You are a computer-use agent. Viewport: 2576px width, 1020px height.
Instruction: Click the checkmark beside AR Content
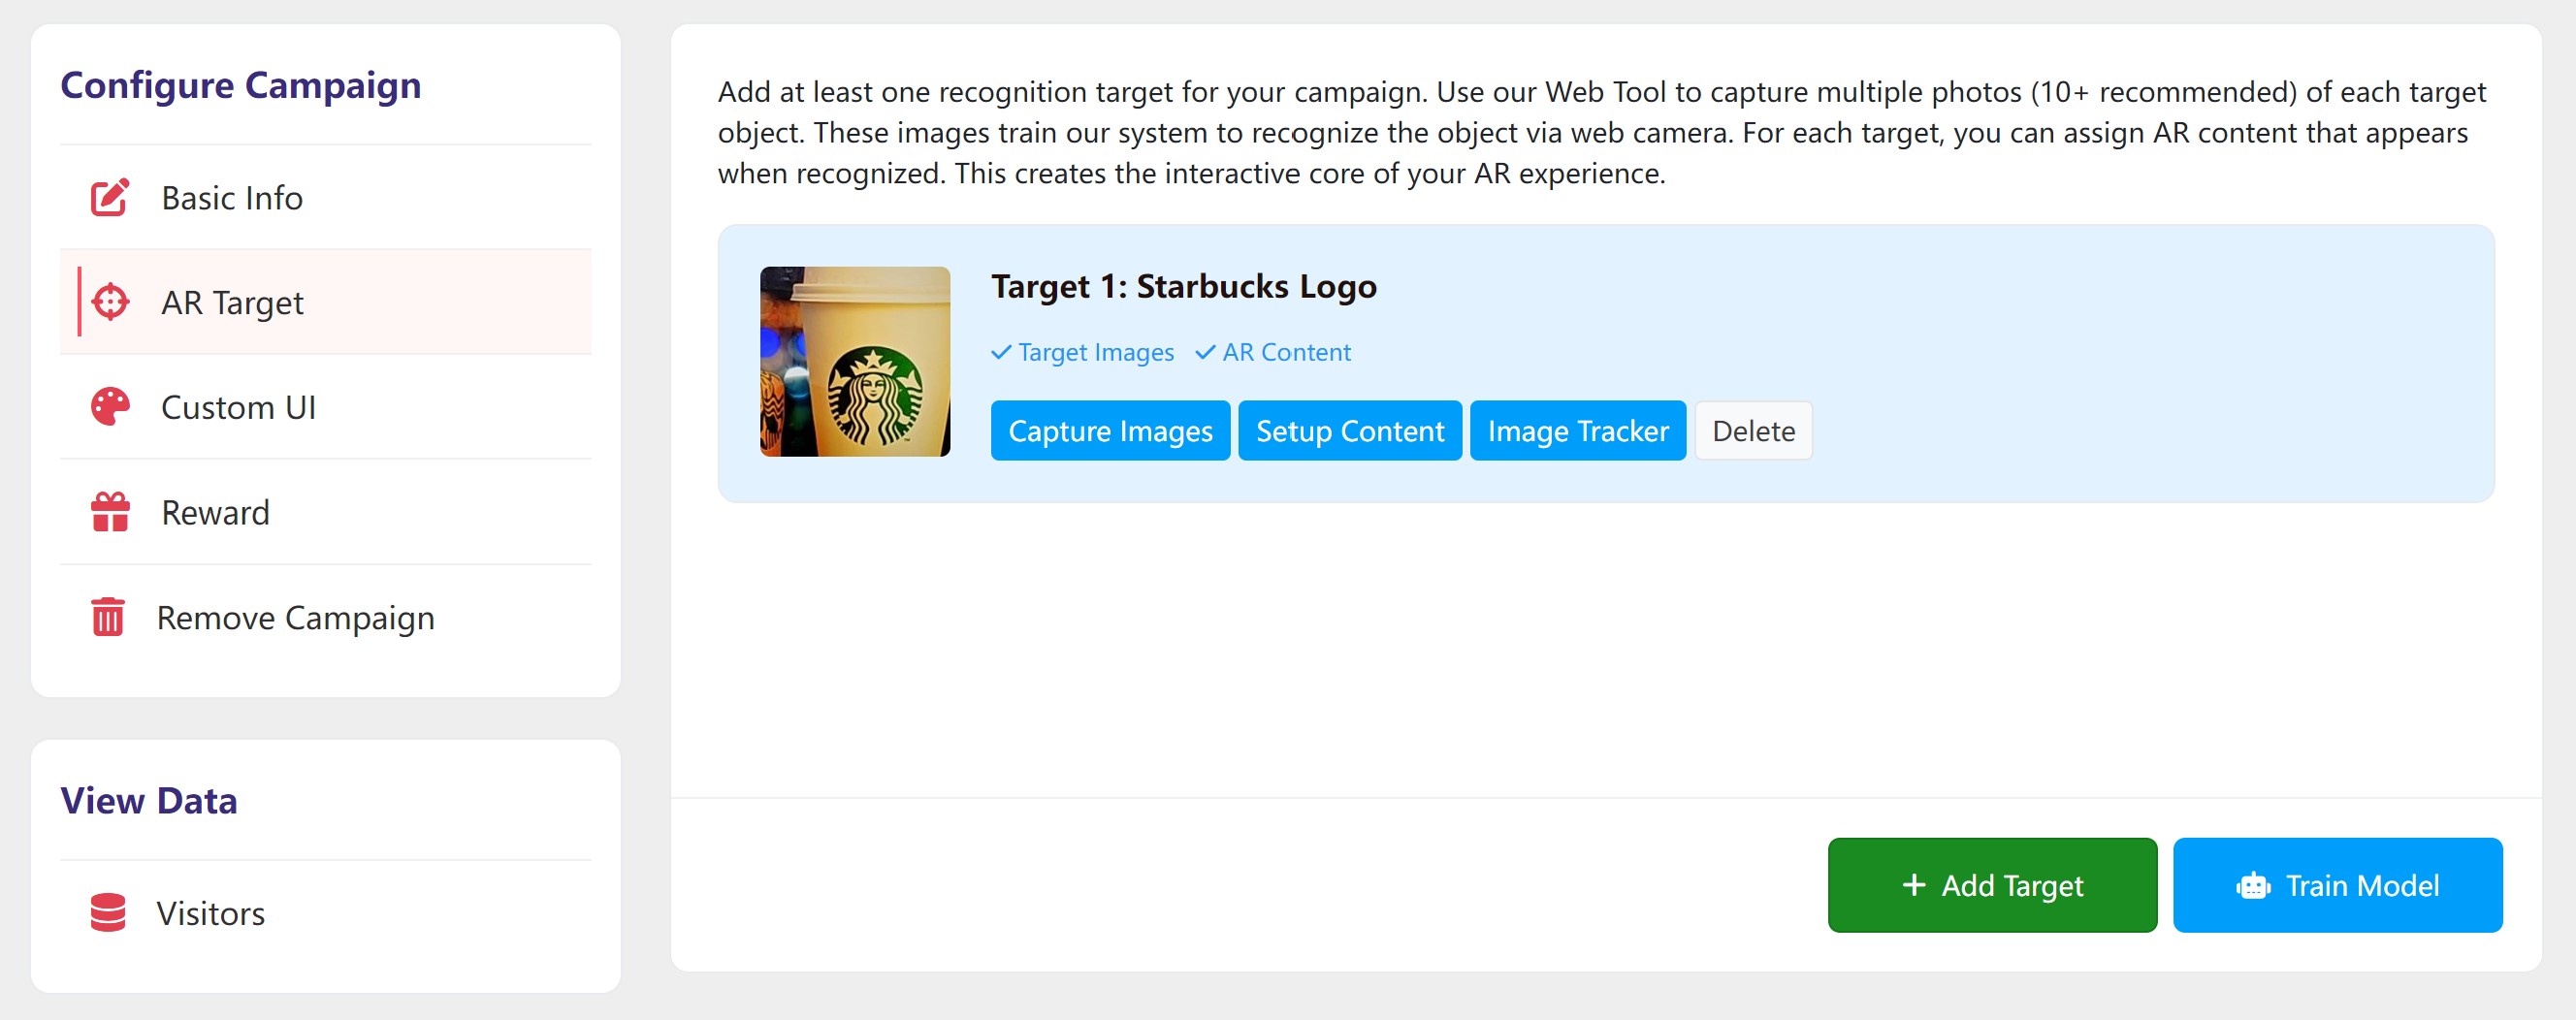click(1205, 352)
